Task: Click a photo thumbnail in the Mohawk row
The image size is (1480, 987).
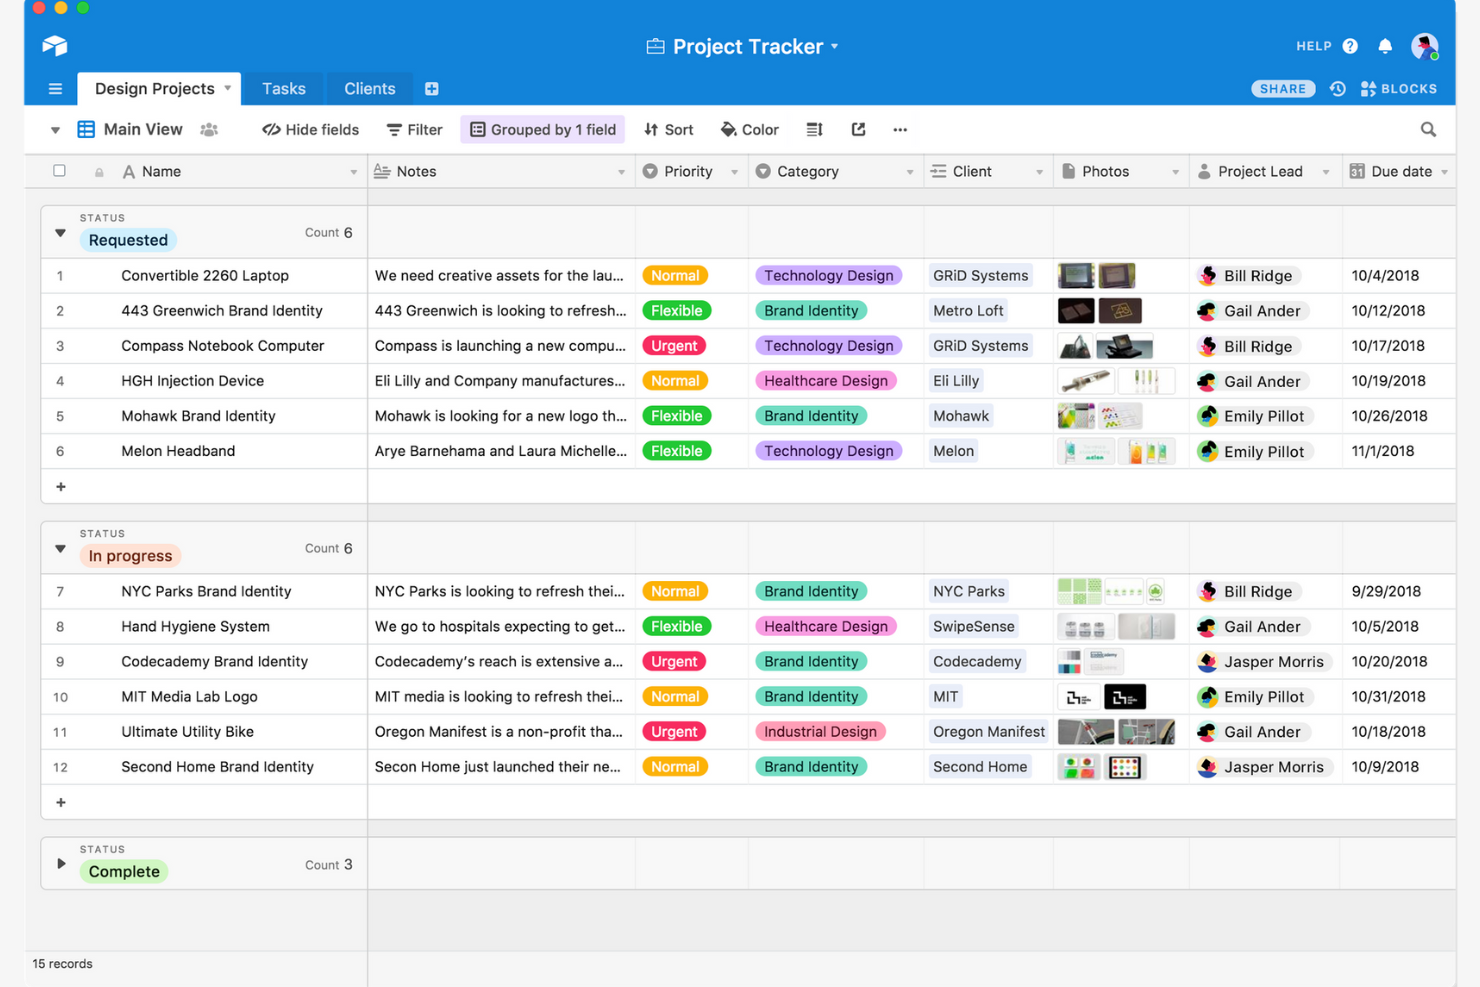Action: 1076,415
